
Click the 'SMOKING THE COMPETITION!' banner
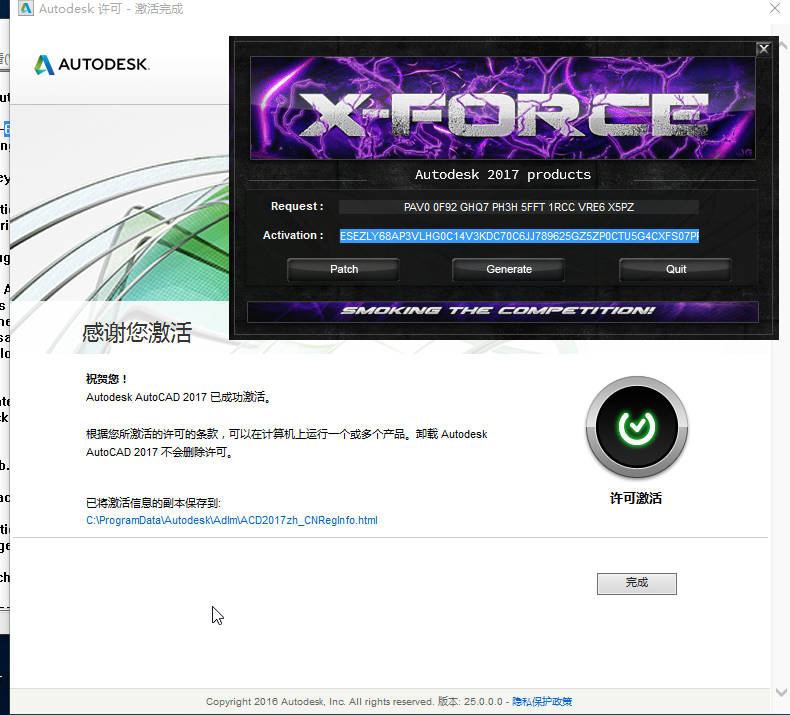pyautogui.click(x=502, y=311)
